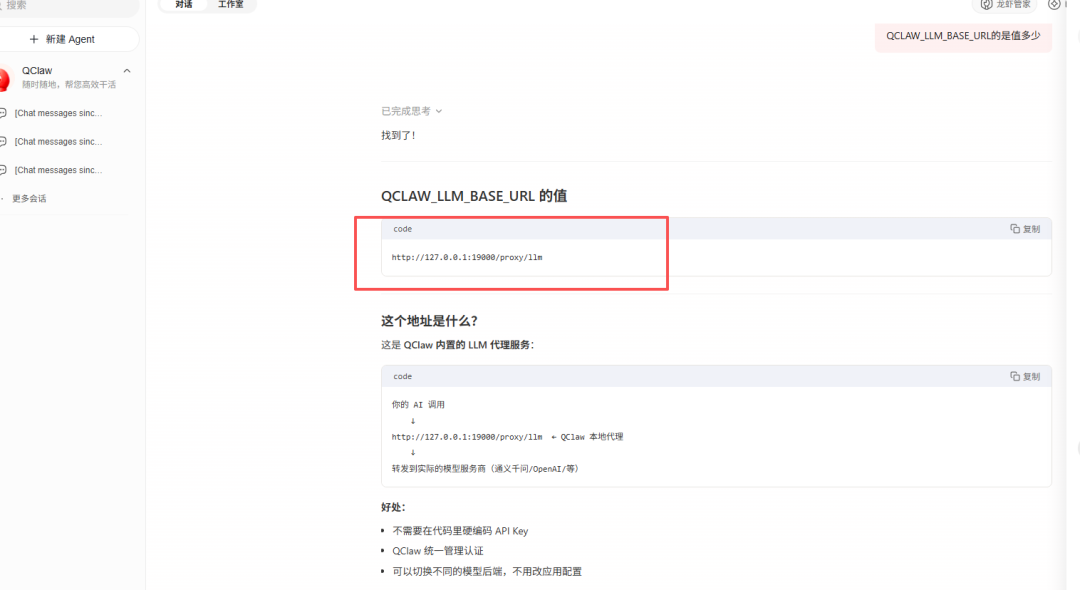Click the 你的 AI 调用 line in code block
This screenshot has height=590, width=1080.
click(418, 405)
